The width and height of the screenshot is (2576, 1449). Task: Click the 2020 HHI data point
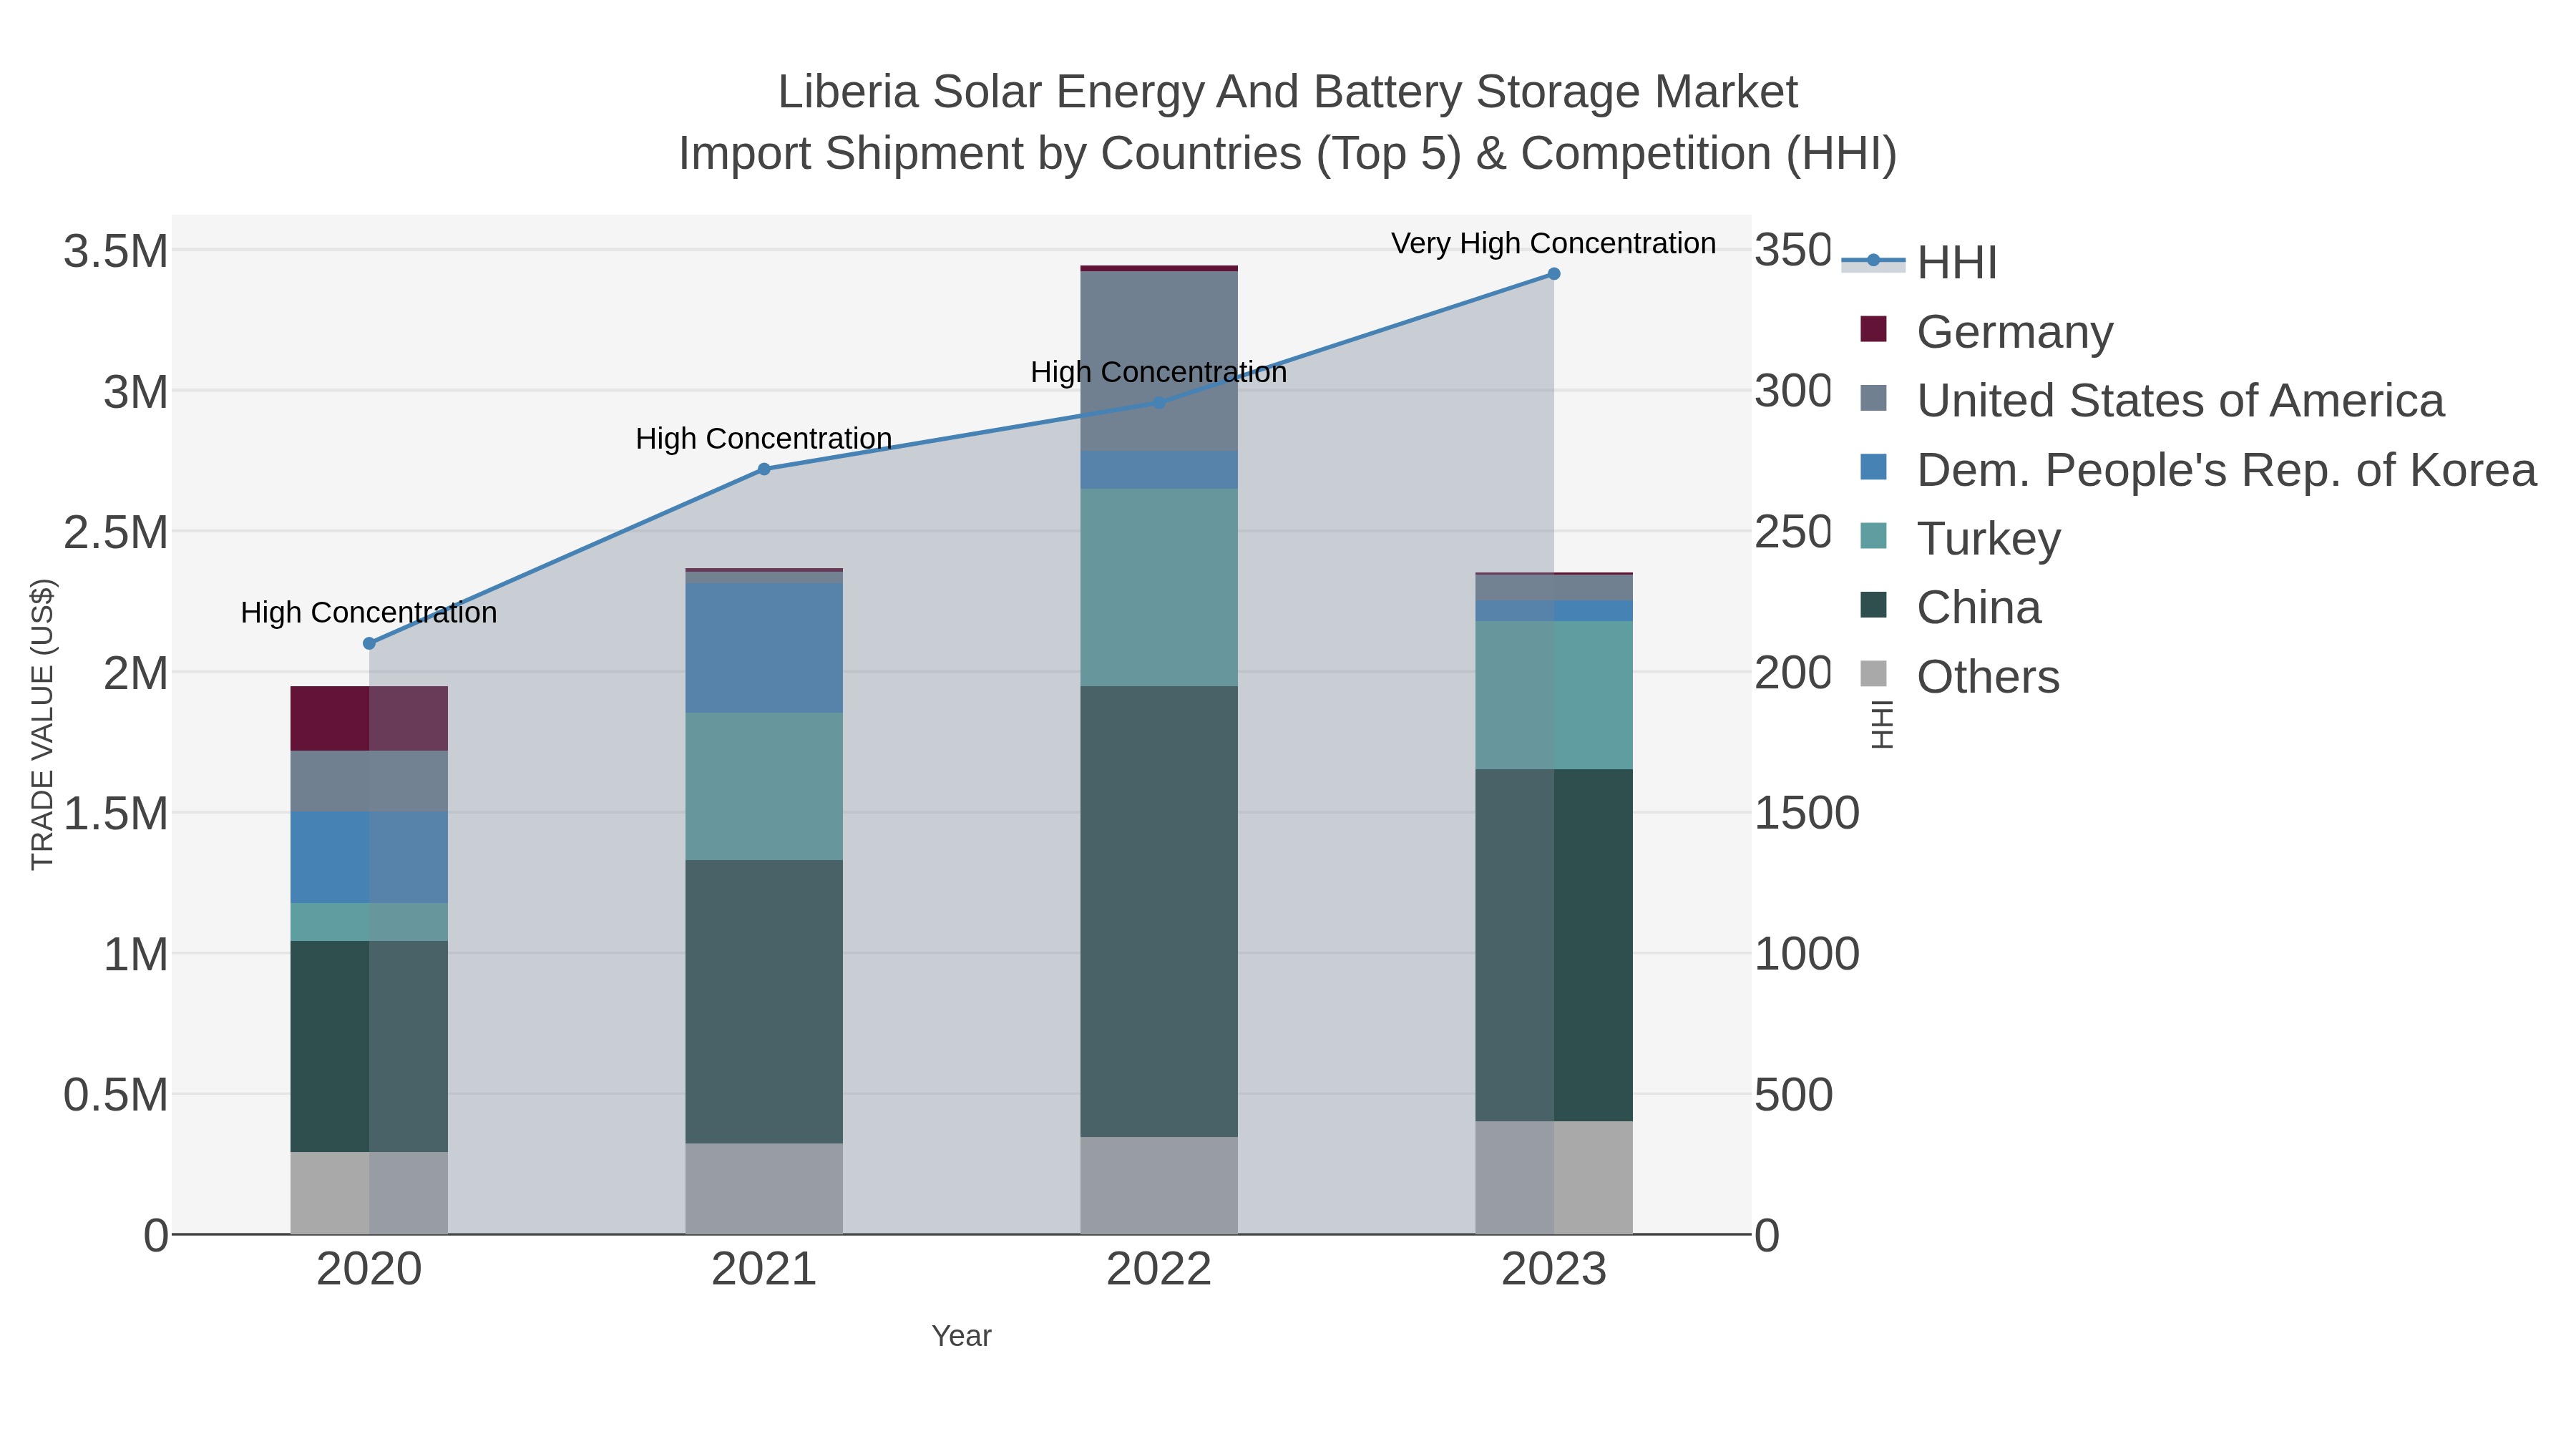coord(369,644)
